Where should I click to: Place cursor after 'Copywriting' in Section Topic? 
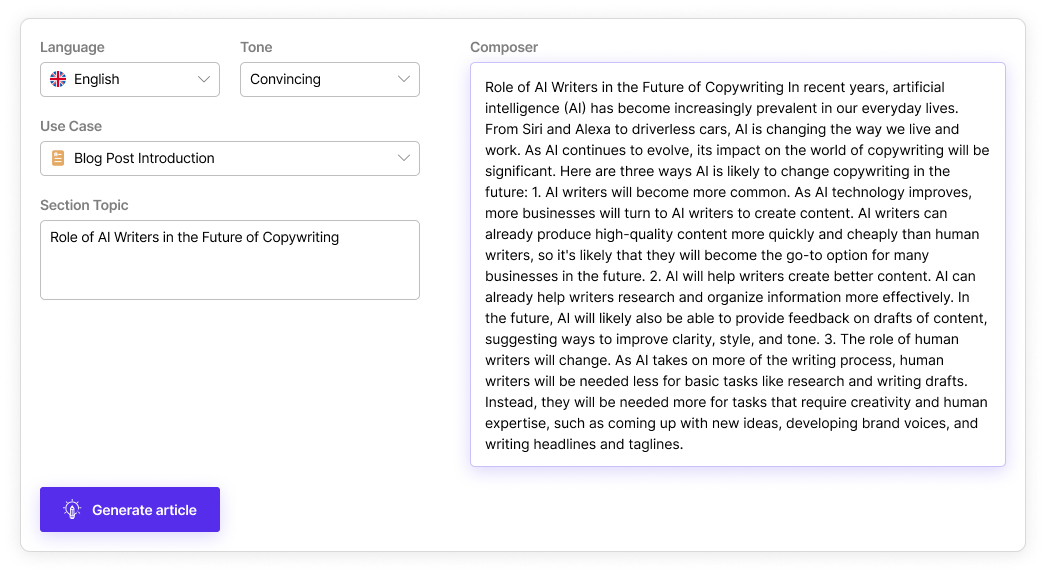340,238
